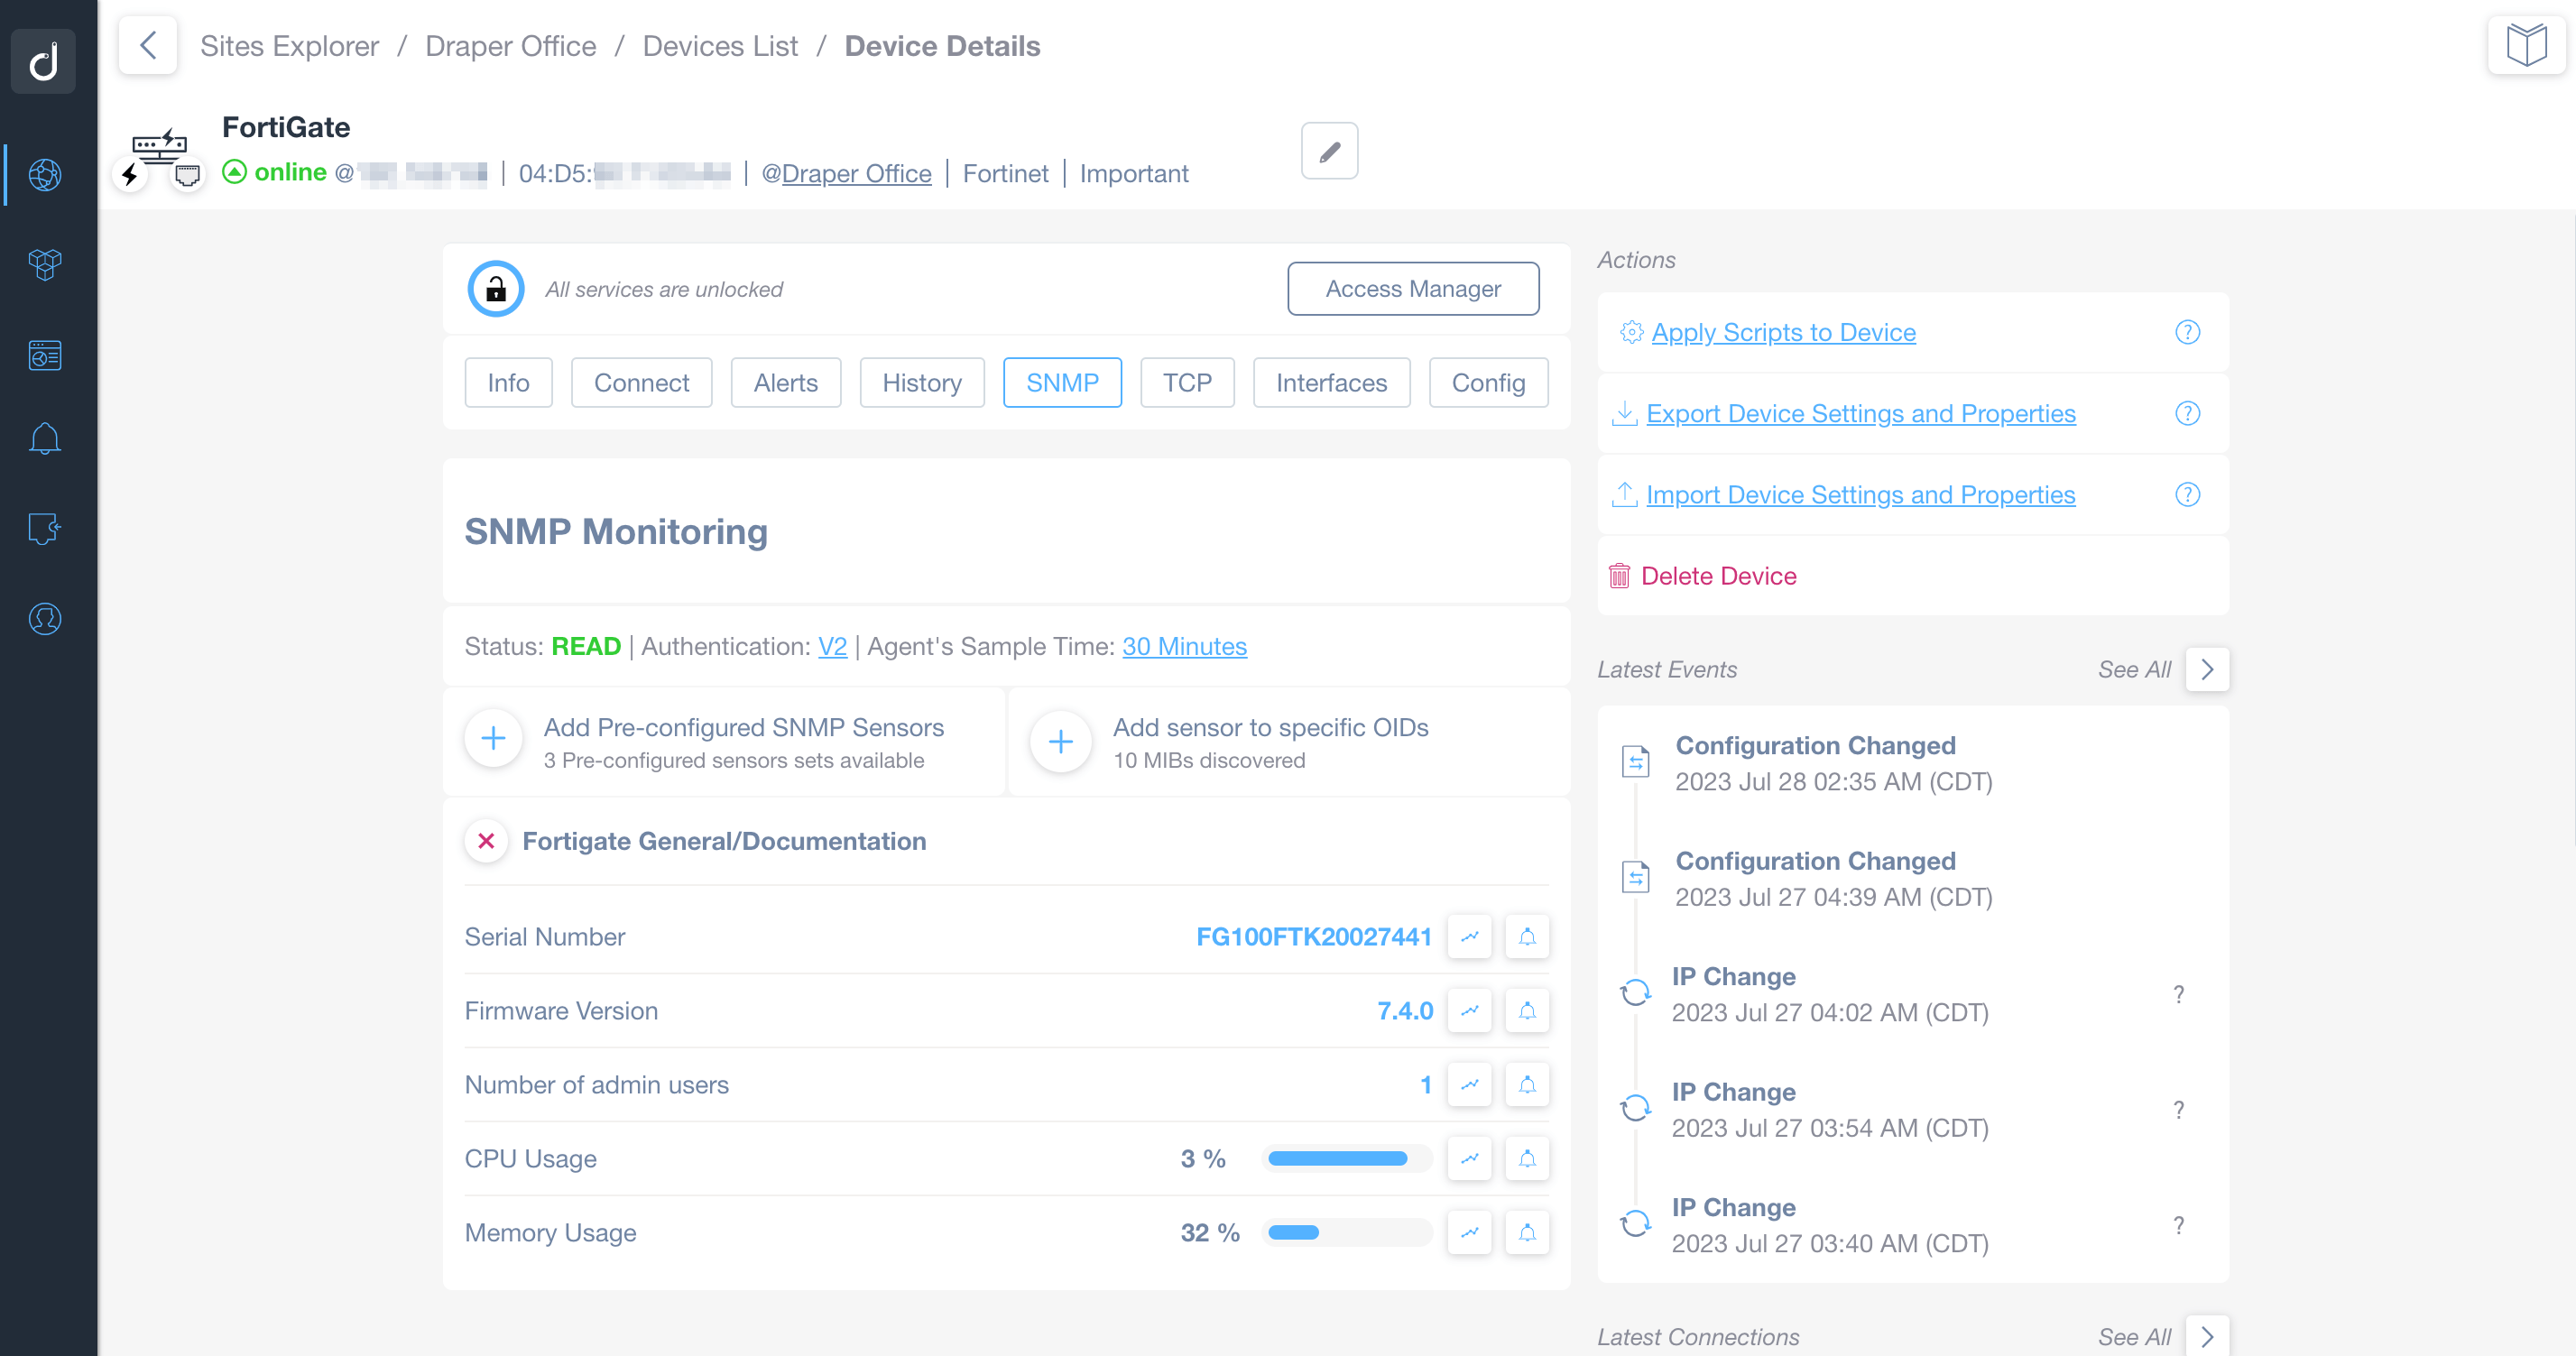Viewport: 2576px width, 1356px height.
Task: Open Number of admin users chart icon
Action: pyautogui.click(x=1469, y=1085)
